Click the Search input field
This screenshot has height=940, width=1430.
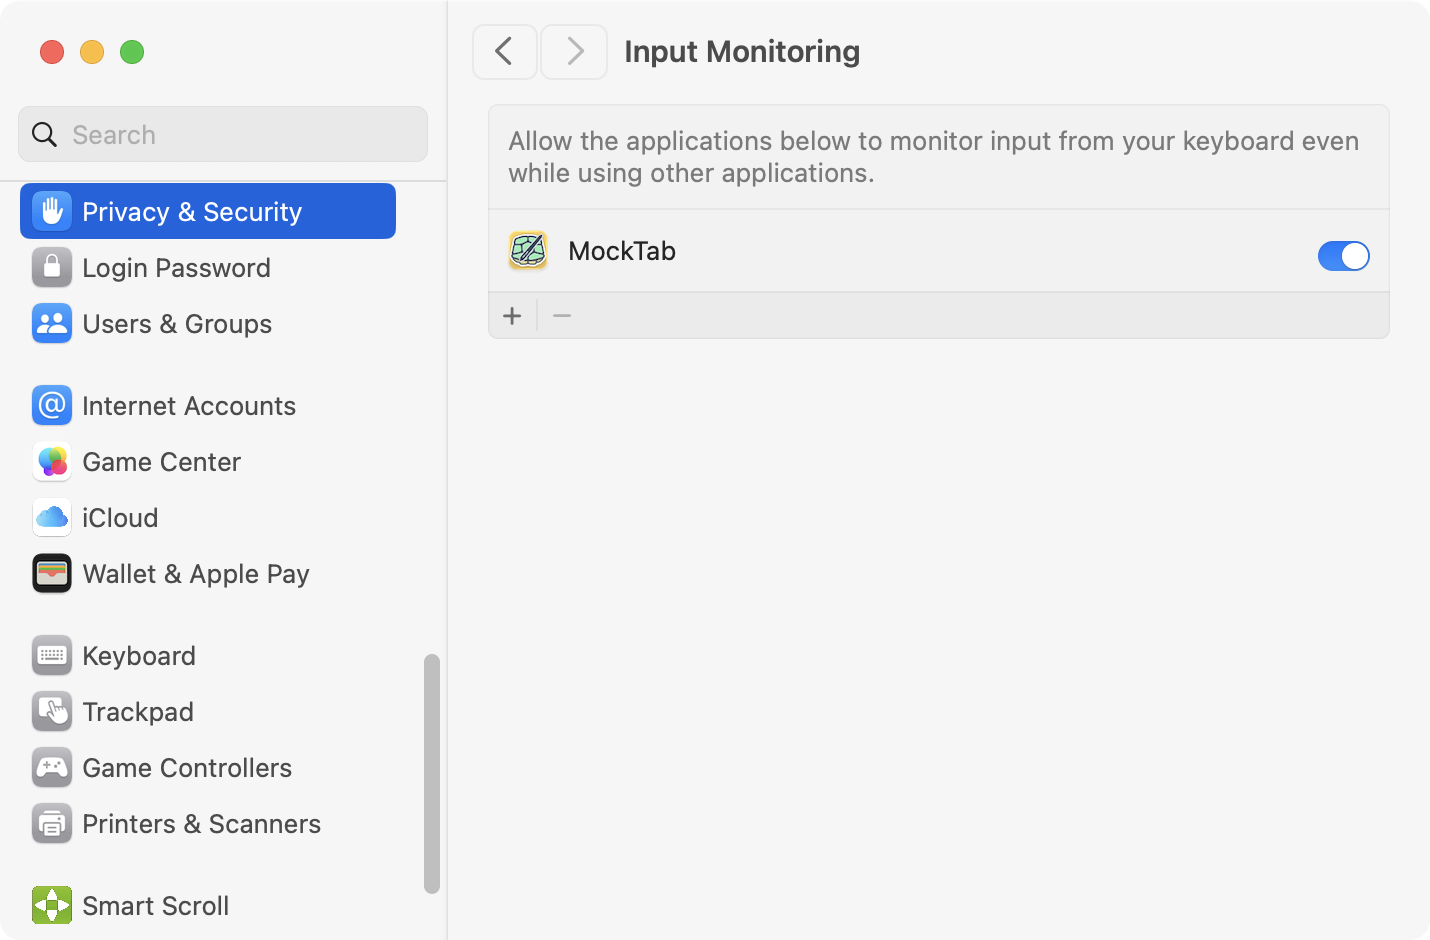tap(223, 134)
